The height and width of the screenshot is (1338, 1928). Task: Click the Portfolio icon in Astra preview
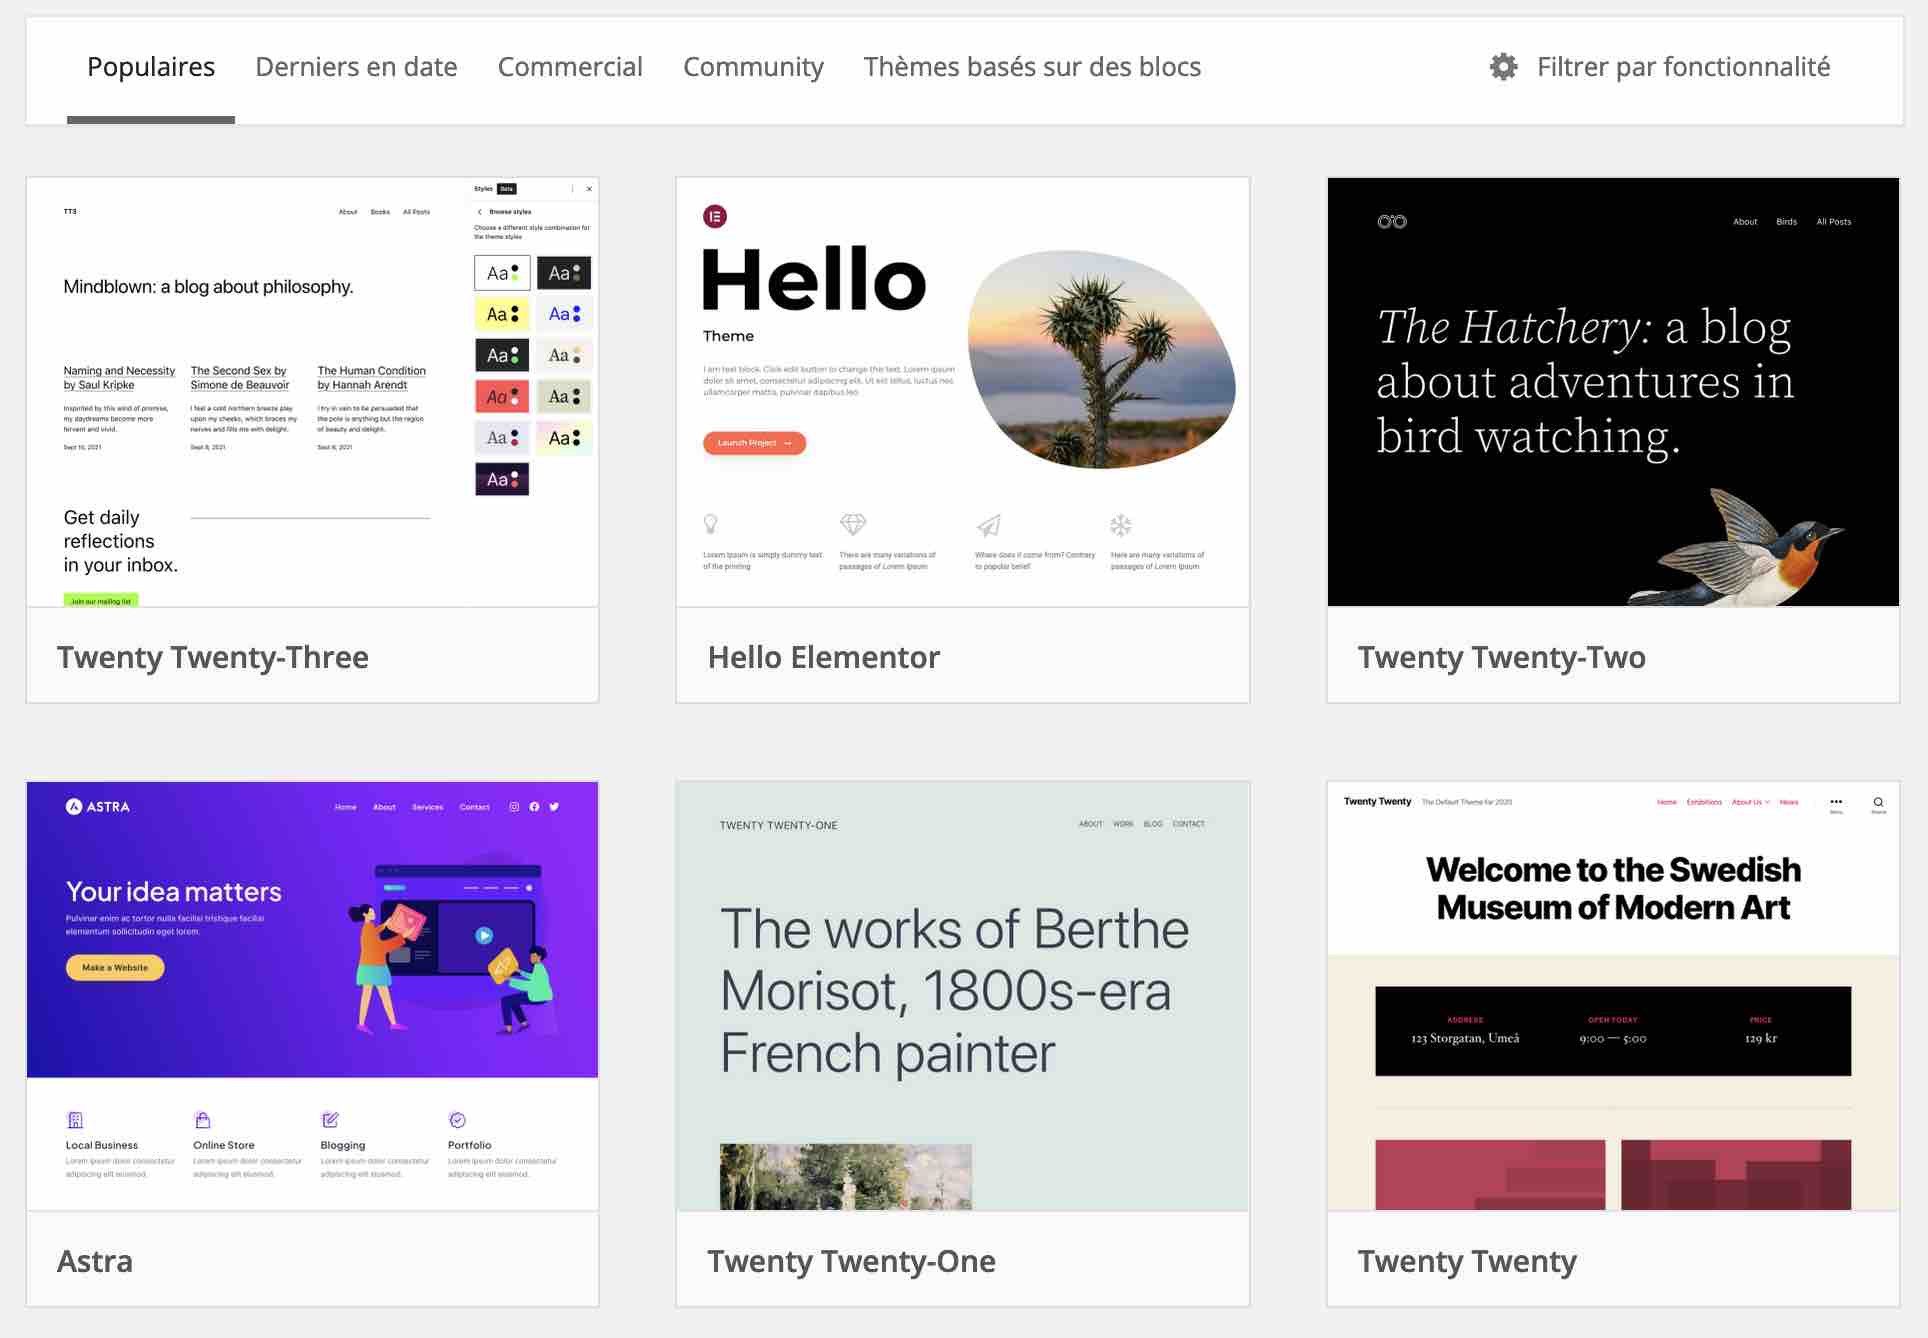coord(457,1120)
